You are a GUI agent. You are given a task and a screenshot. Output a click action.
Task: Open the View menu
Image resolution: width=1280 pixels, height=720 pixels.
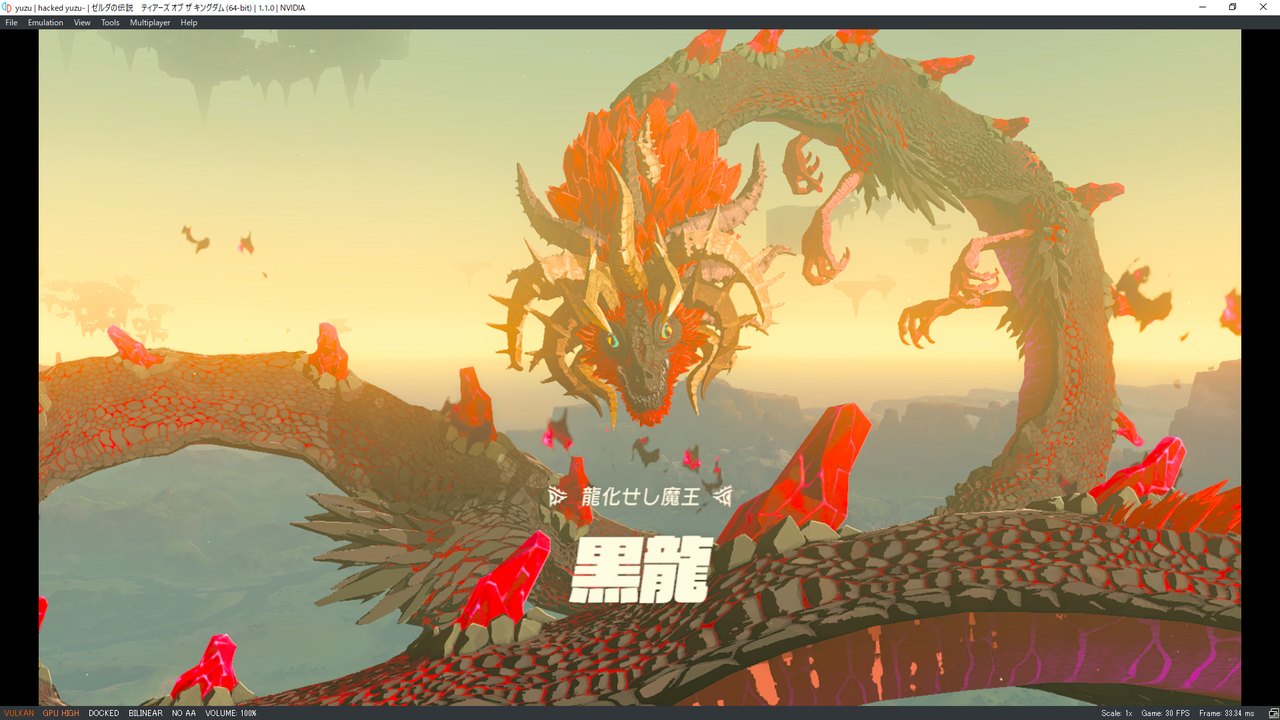82,22
